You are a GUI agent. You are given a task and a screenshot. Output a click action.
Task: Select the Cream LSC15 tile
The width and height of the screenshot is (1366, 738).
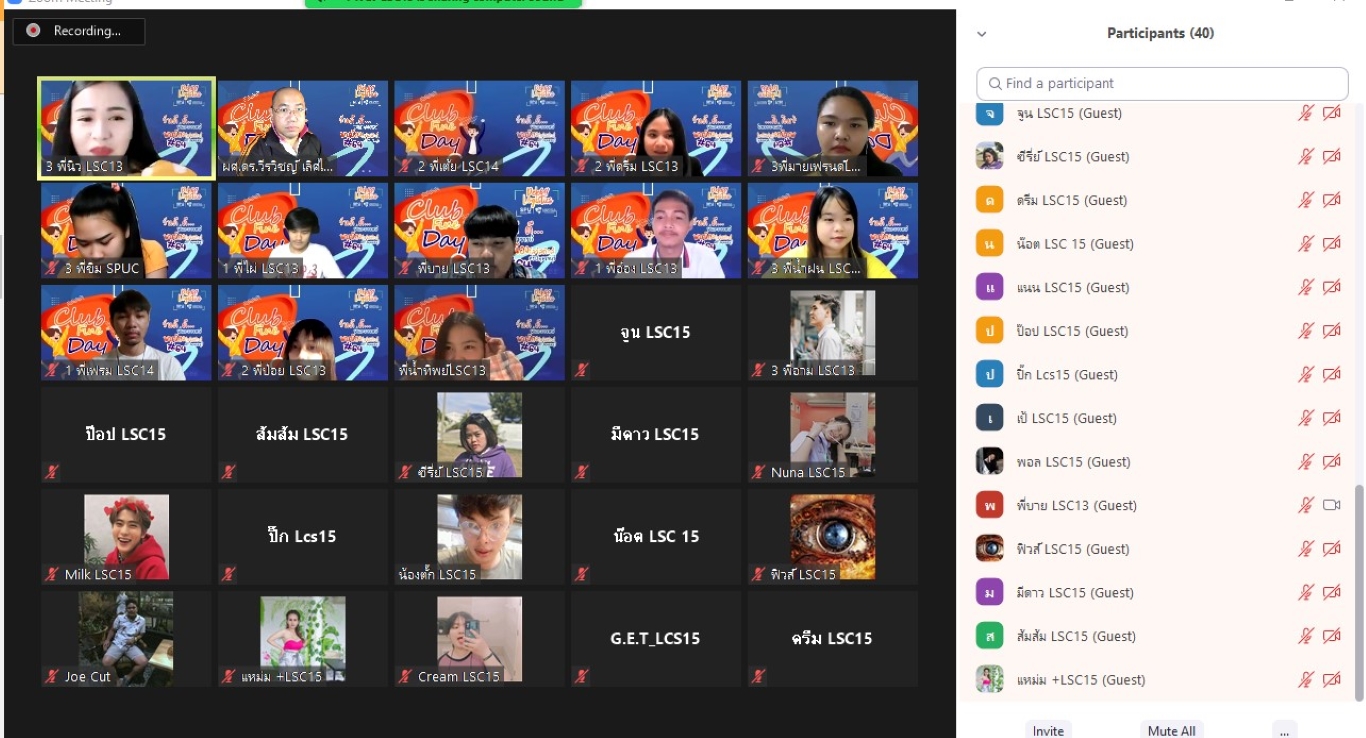pyautogui.click(x=479, y=639)
